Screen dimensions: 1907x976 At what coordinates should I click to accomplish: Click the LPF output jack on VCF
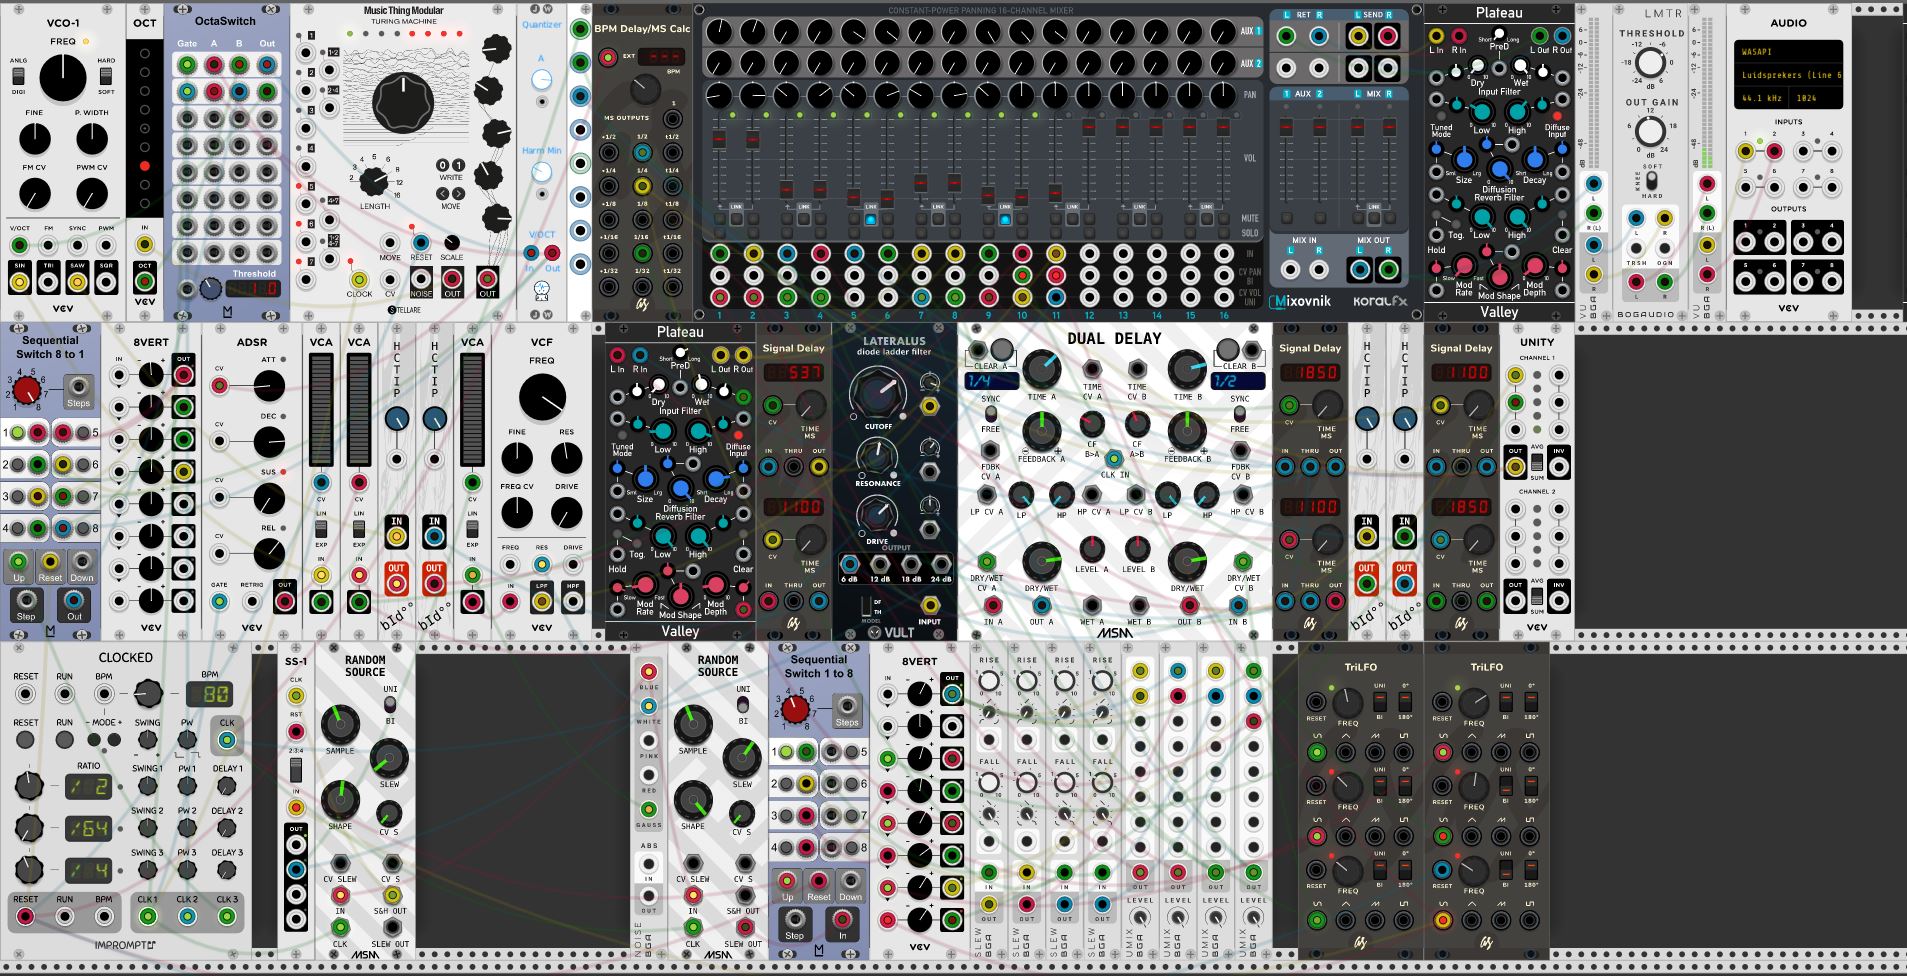coord(541,601)
